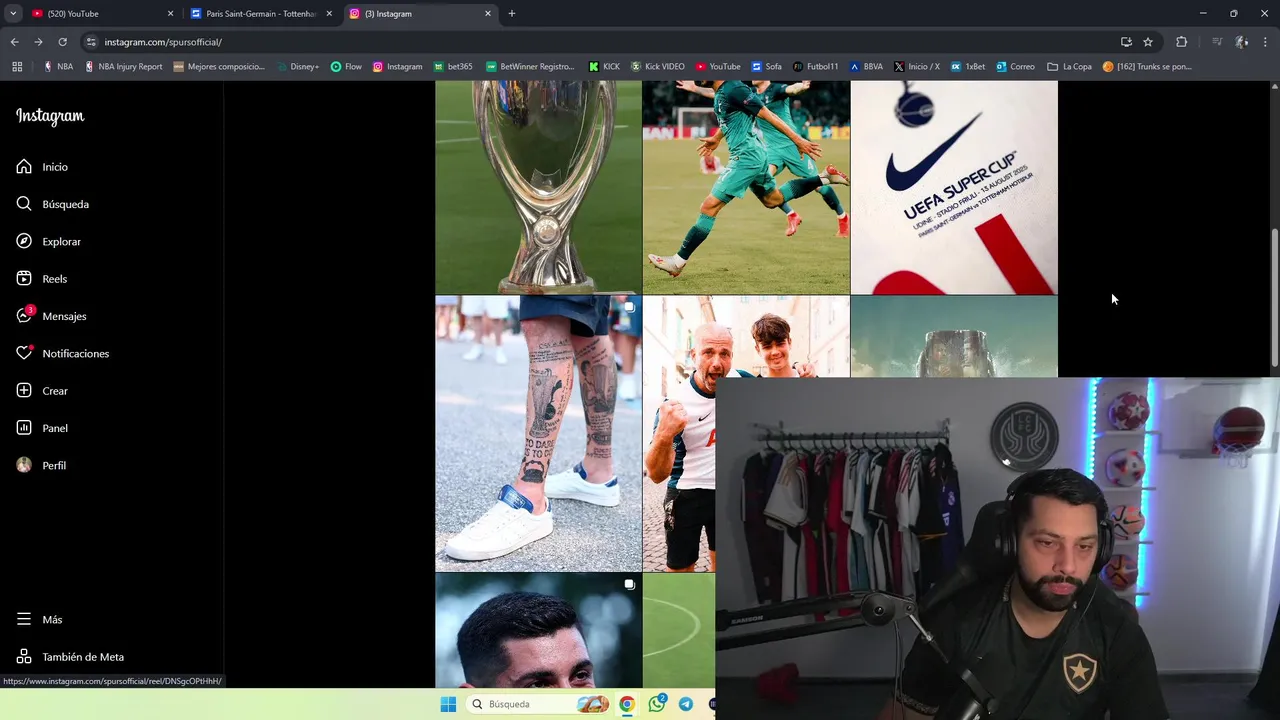The width and height of the screenshot is (1280, 720).
Task: Click the Crear new post option
Action: click(x=42, y=391)
